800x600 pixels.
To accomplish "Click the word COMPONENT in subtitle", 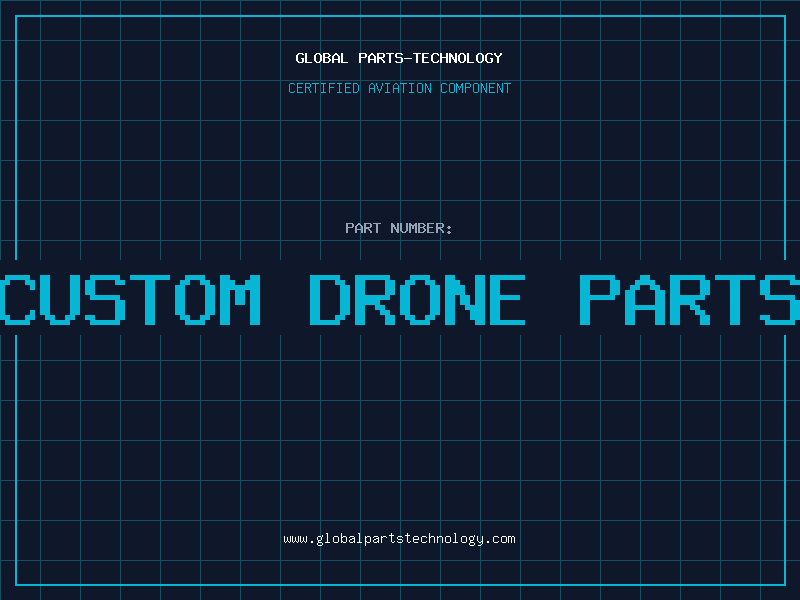I will 476,88.
